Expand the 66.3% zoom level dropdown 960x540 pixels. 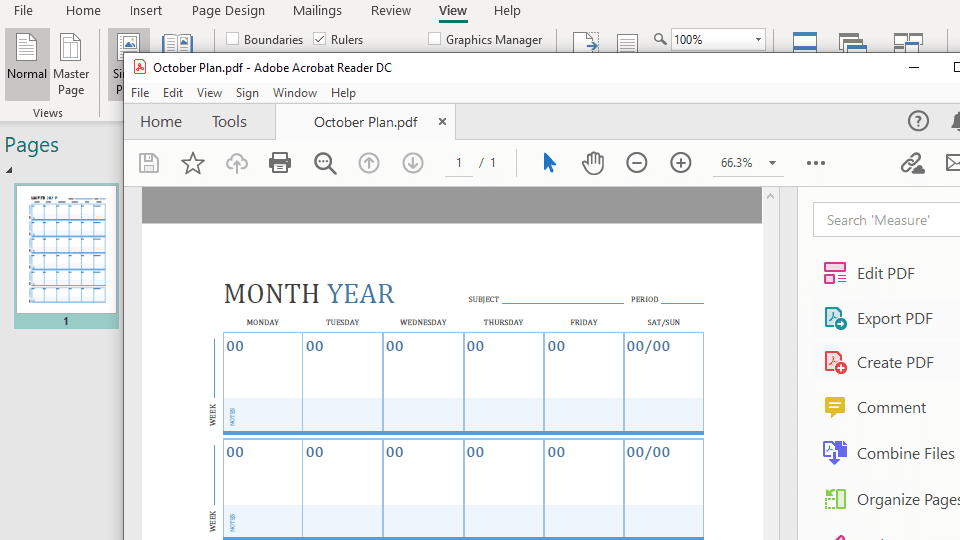coord(772,163)
